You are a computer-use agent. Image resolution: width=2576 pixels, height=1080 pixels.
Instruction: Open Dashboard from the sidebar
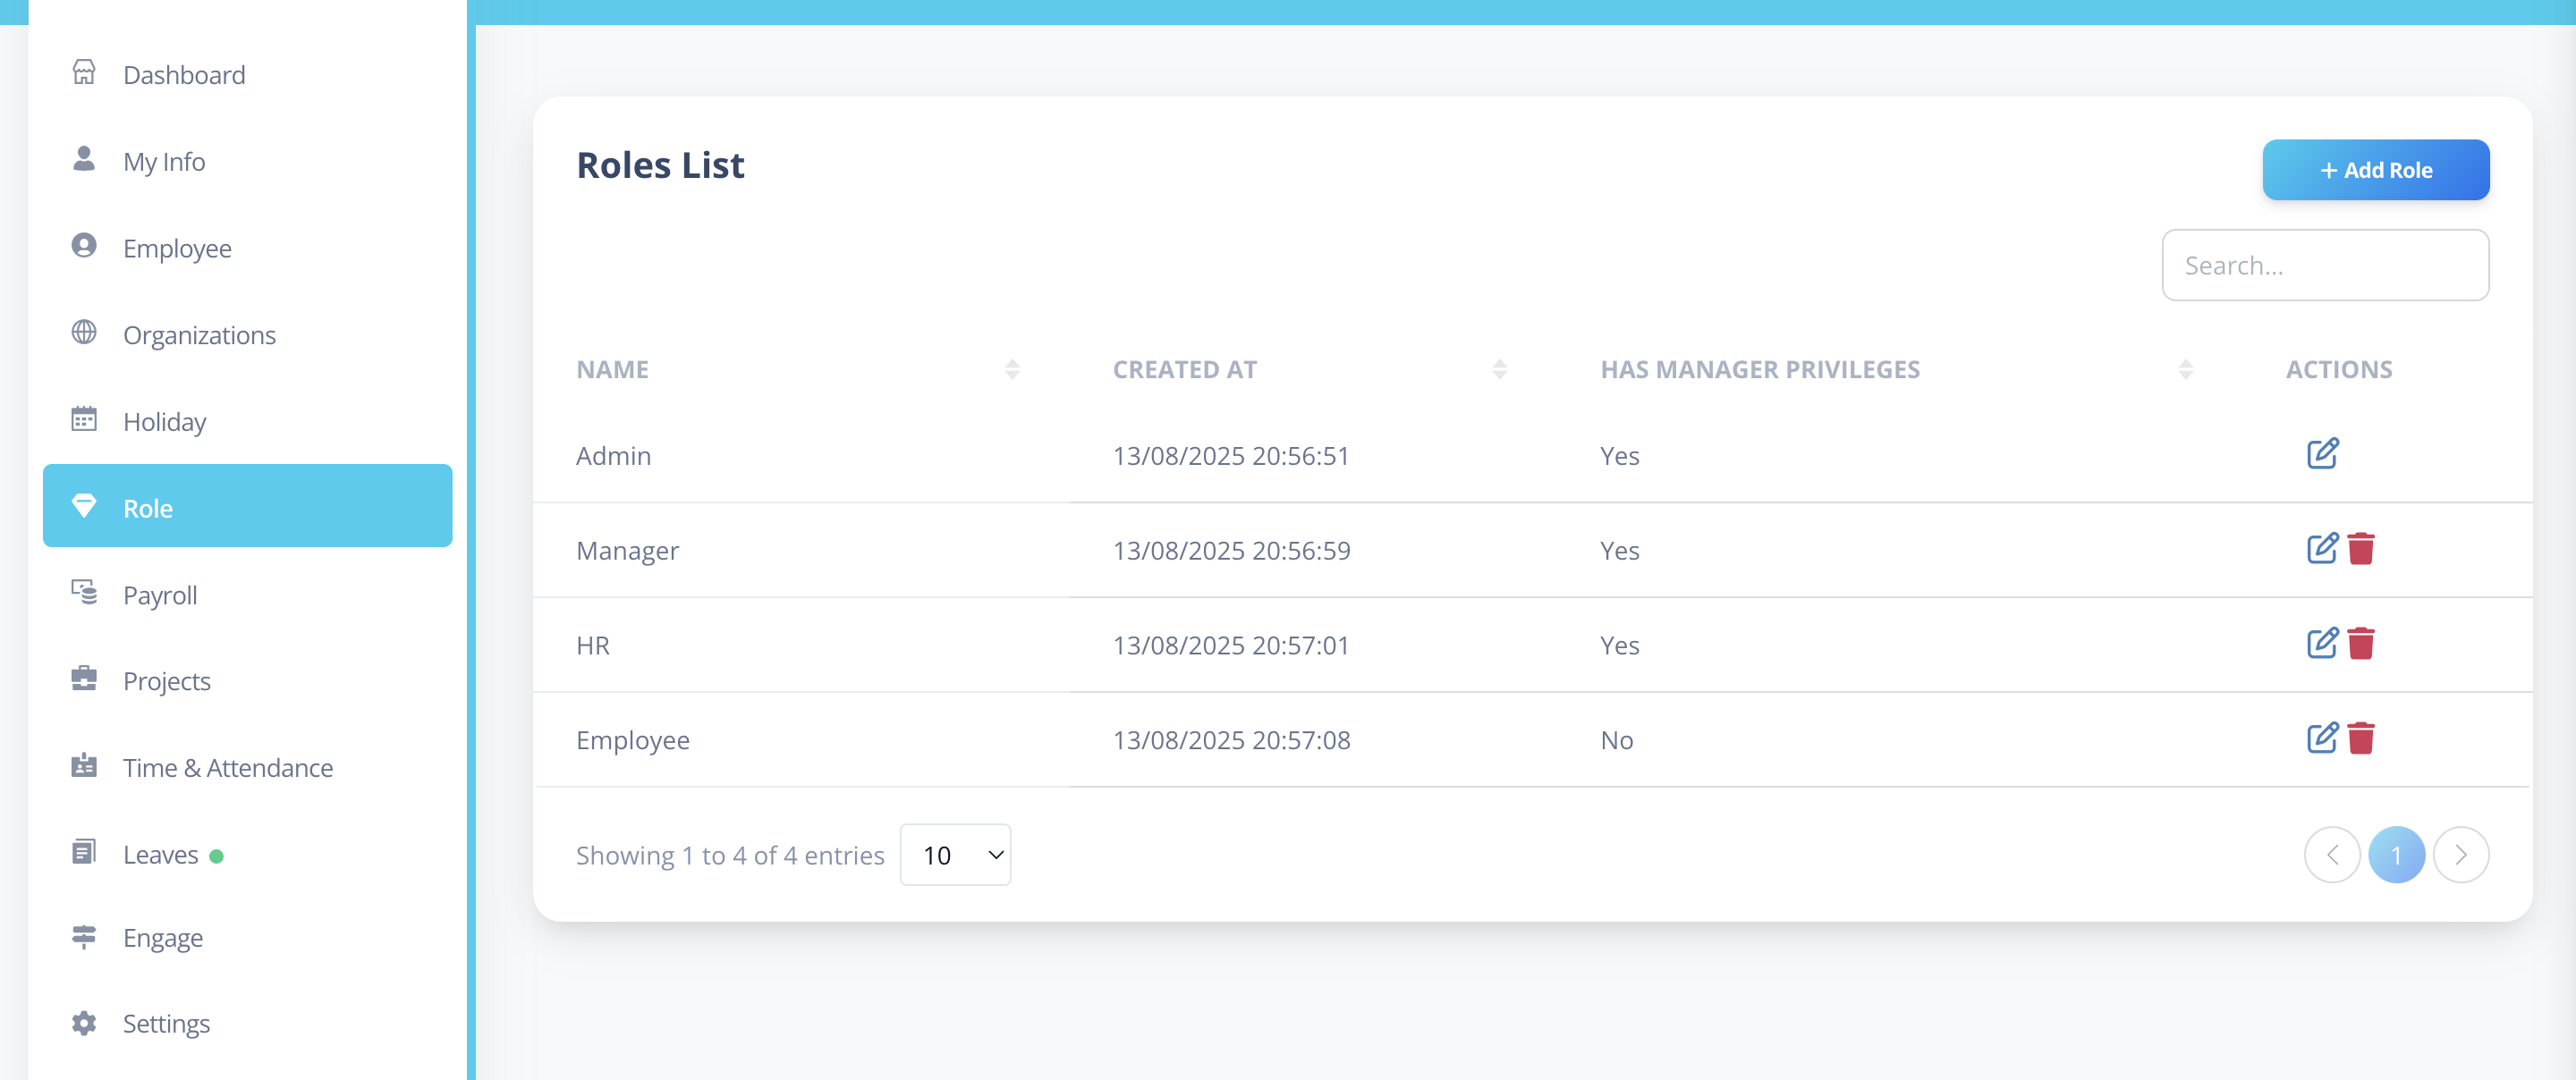click(247, 75)
